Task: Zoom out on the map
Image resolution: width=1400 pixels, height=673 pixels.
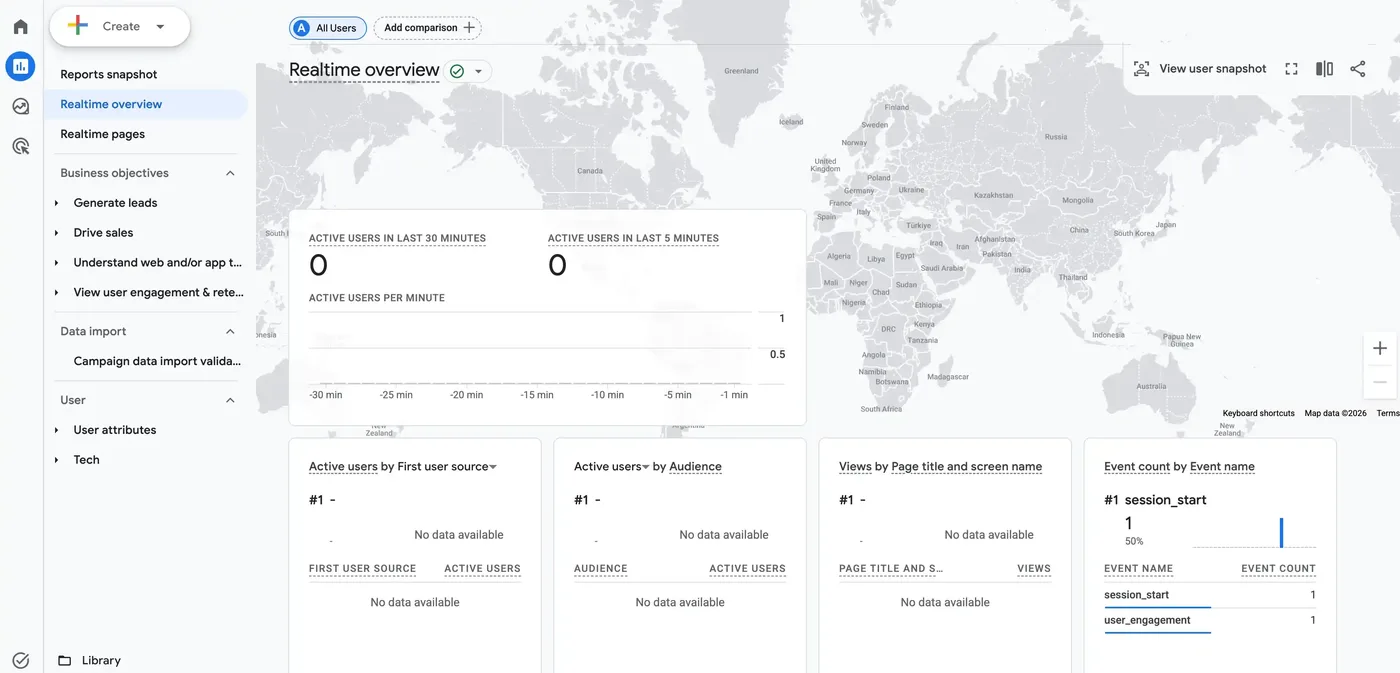Action: (x=1380, y=382)
